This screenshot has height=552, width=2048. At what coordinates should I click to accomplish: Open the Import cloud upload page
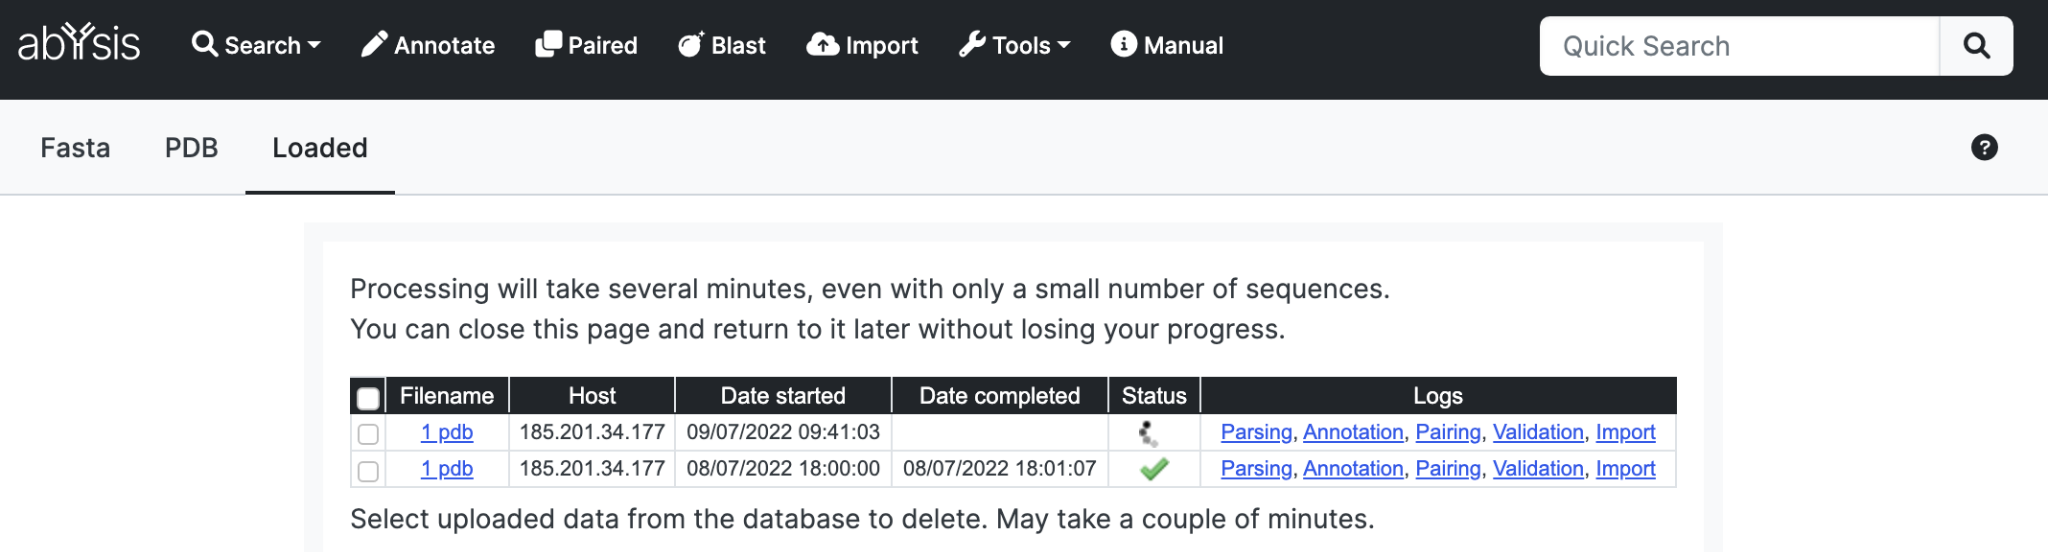pos(862,45)
